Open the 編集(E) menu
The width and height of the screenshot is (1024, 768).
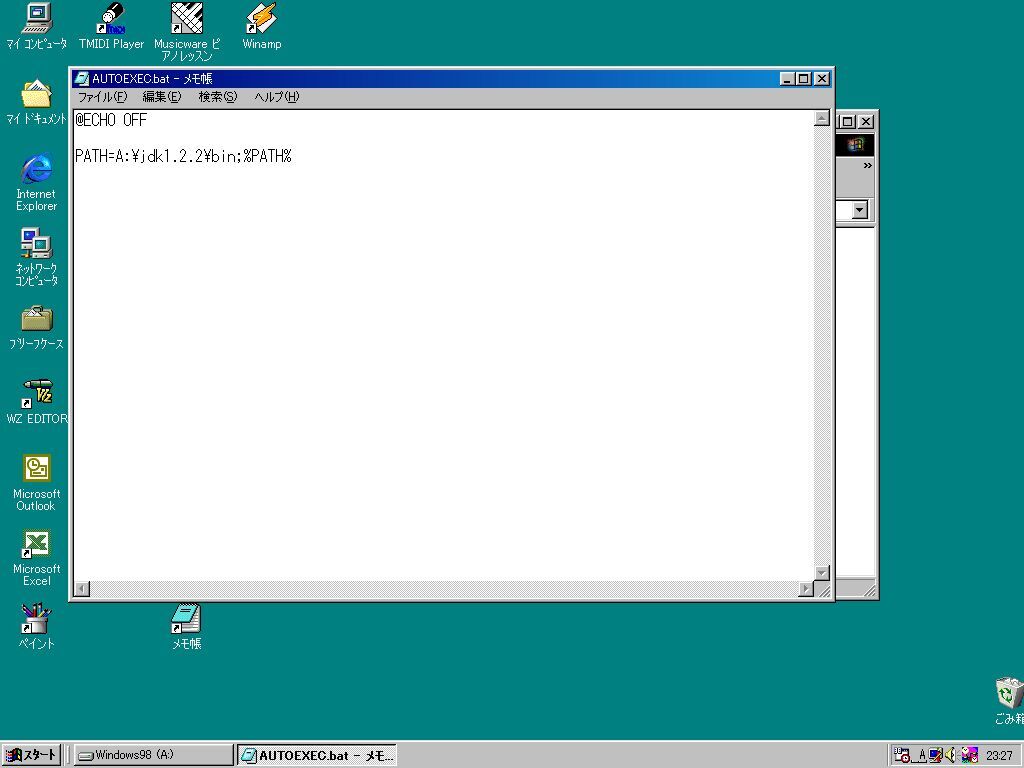tap(162, 97)
